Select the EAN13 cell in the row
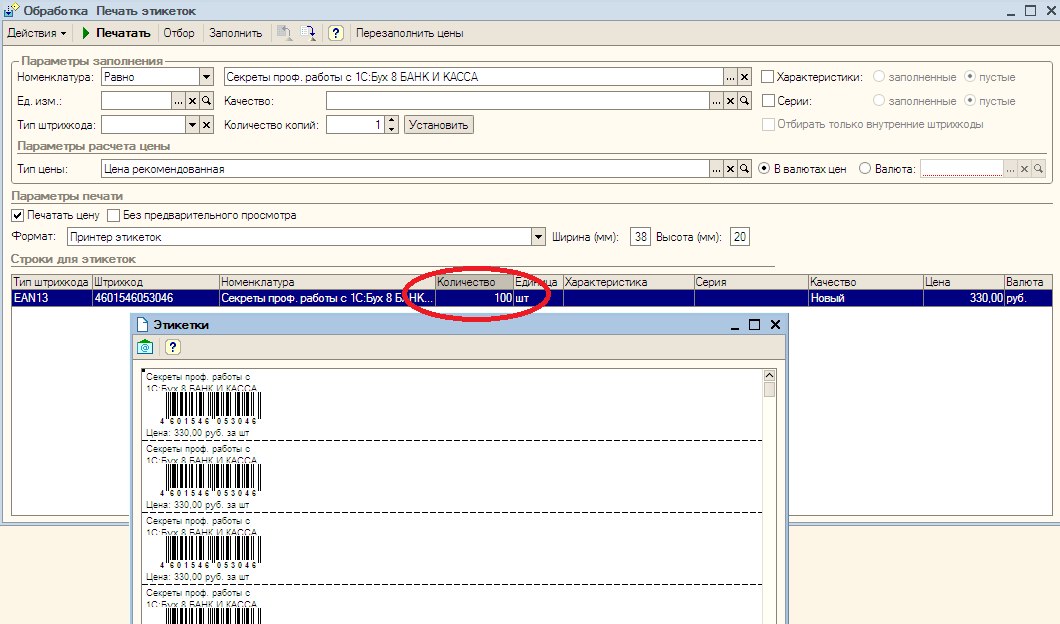Viewport: 1060px width, 624px height. 51,298
